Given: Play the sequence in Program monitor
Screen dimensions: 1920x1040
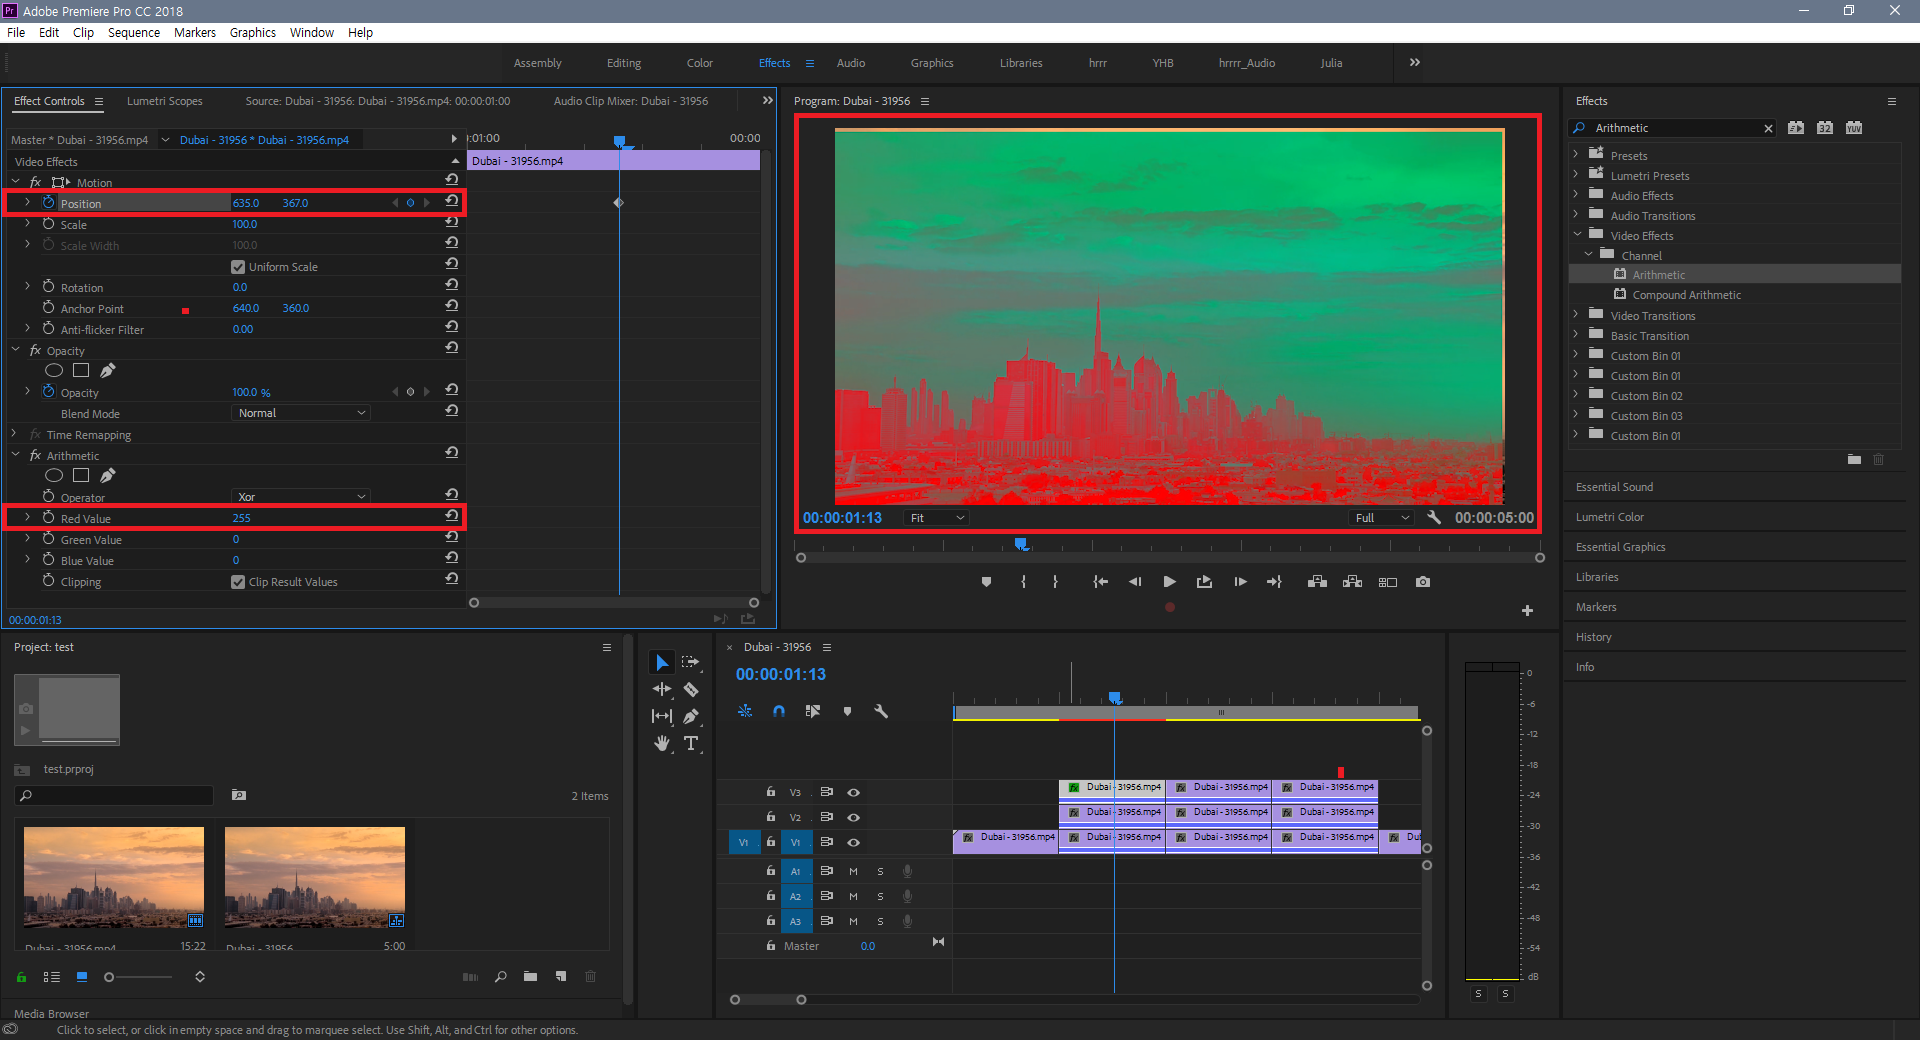Looking at the screenshot, I should [1169, 582].
